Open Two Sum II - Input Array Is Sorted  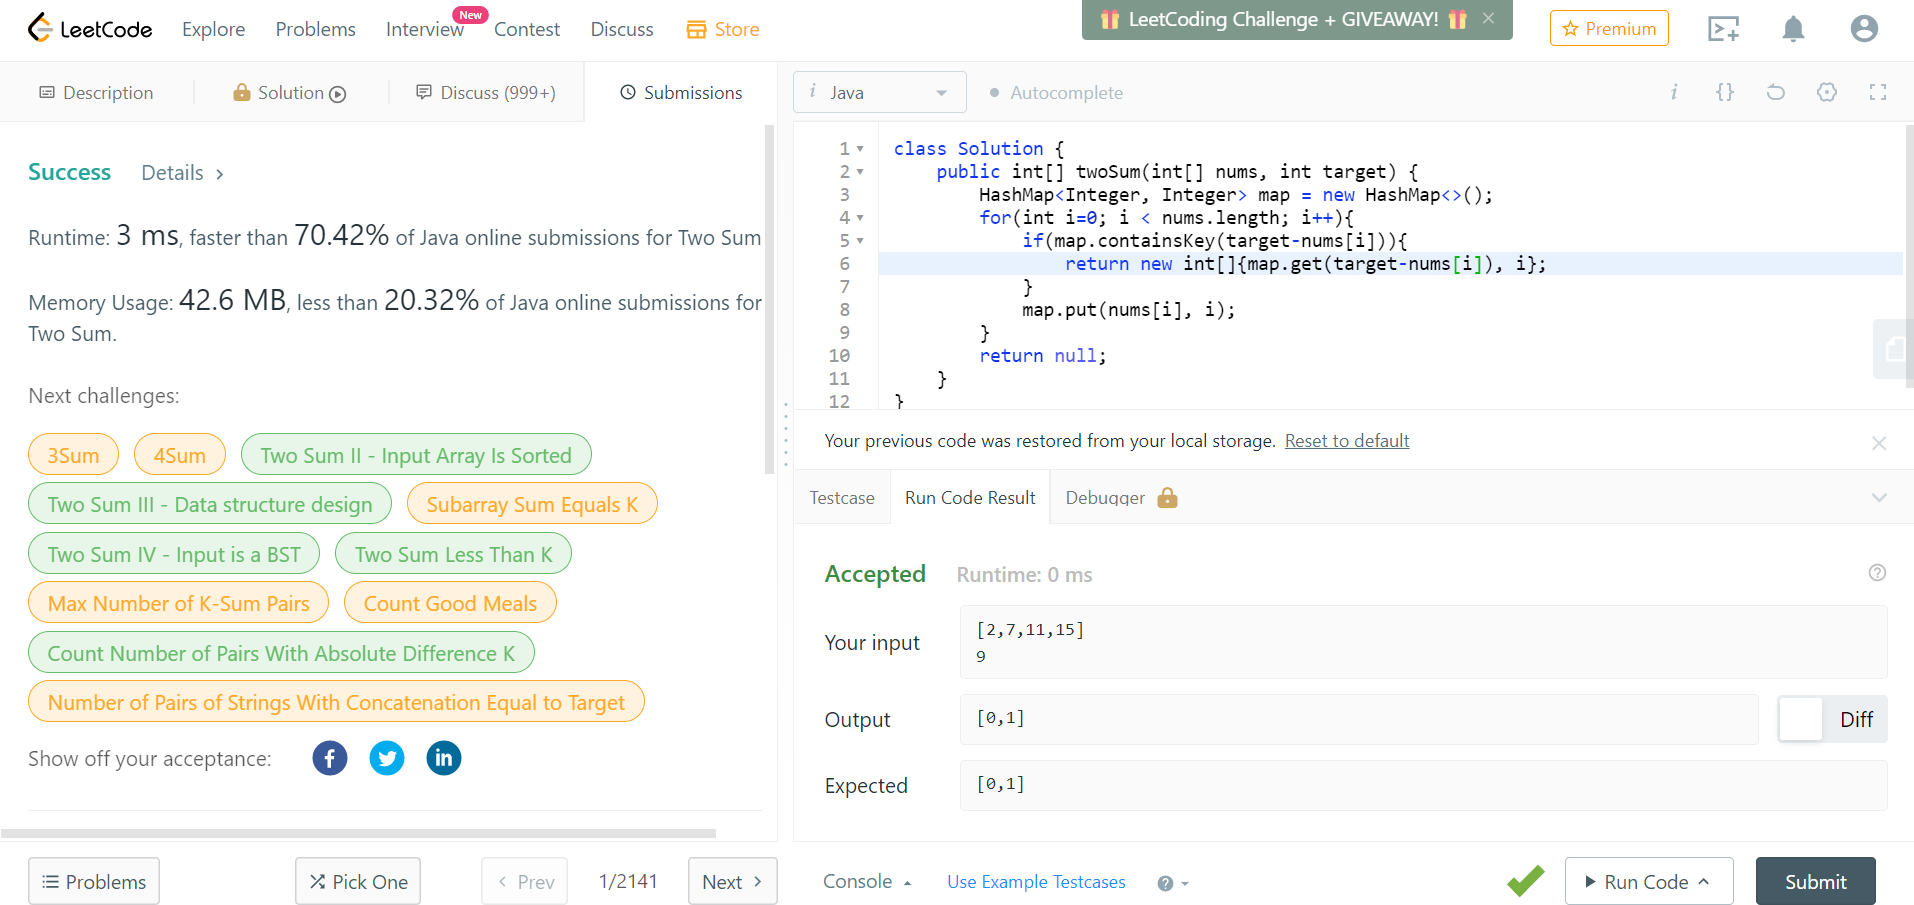pyautogui.click(x=416, y=455)
